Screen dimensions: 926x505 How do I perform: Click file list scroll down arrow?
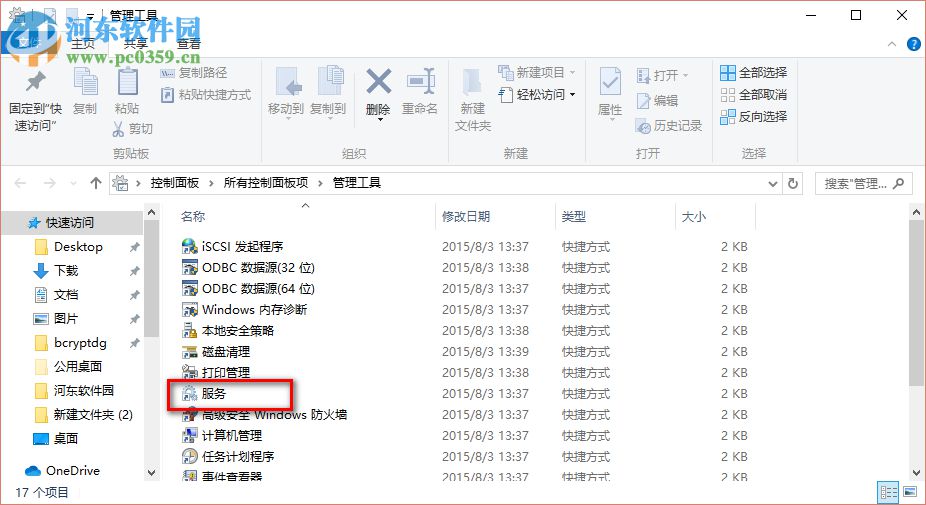[x=917, y=473]
